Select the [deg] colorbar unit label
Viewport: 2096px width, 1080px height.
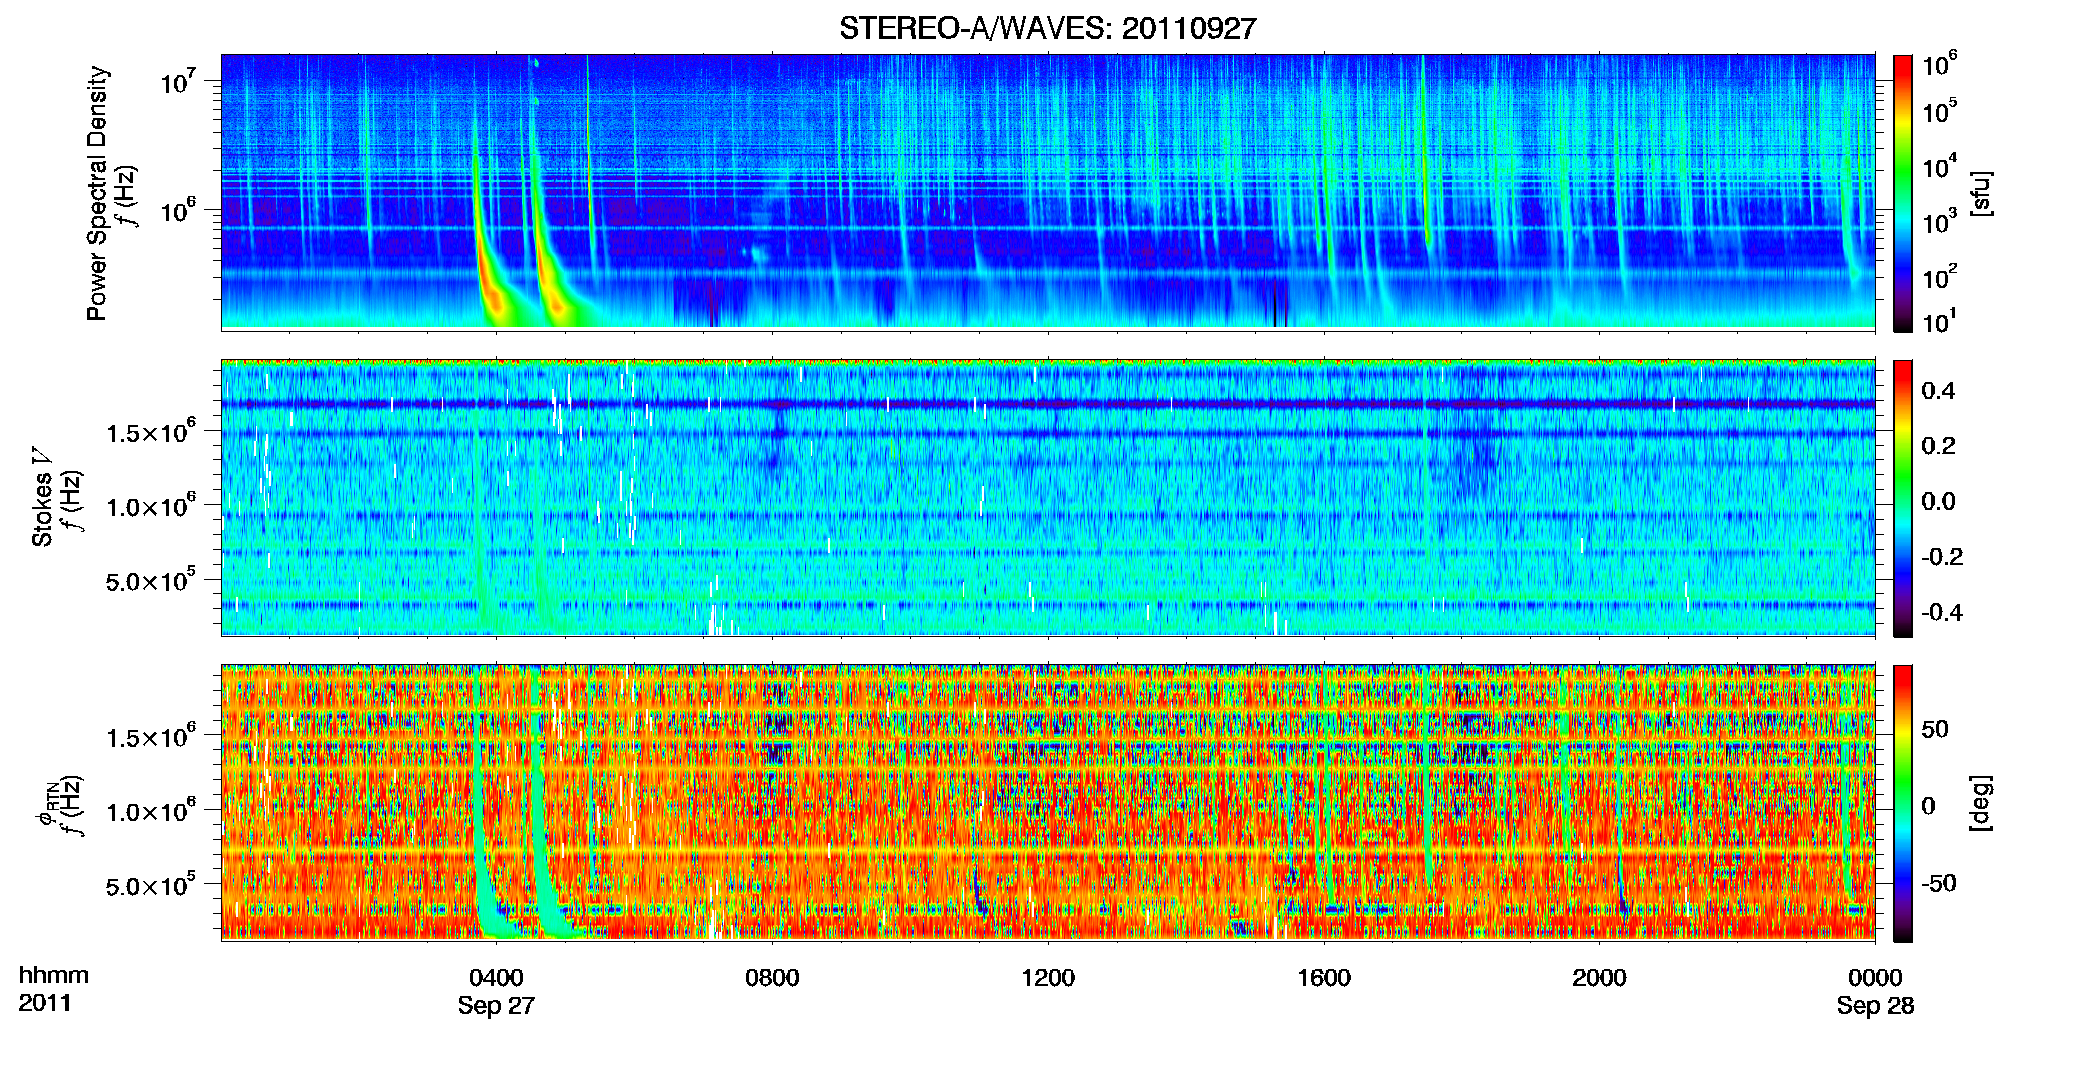click(x=1979, y=803)
